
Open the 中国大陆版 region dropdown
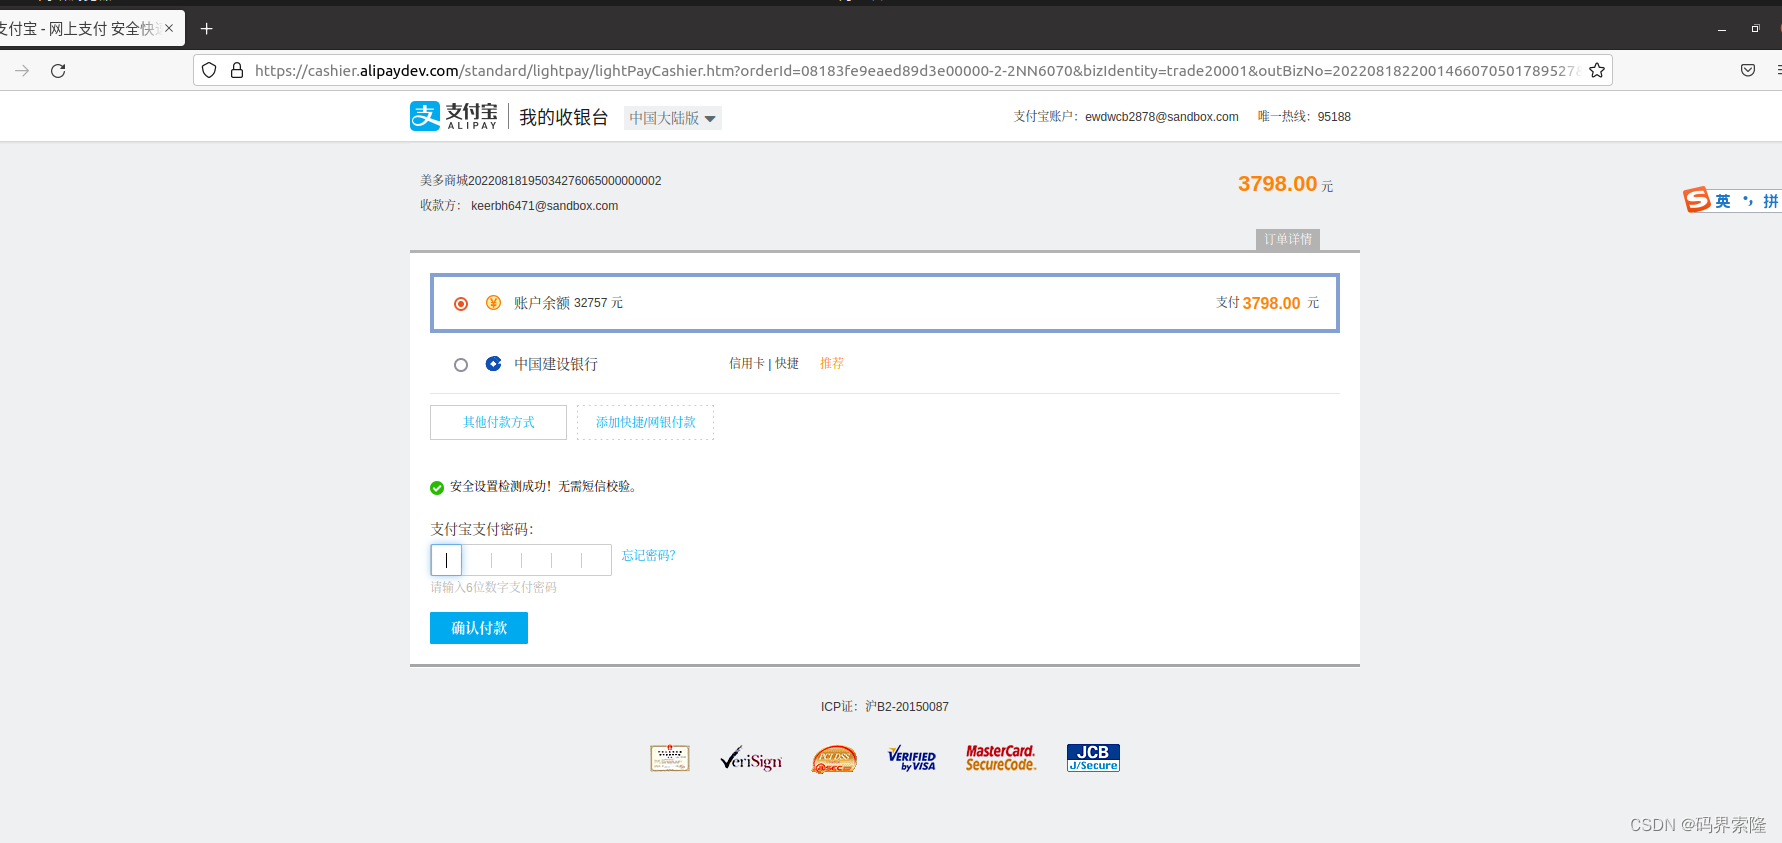[673, 118]
